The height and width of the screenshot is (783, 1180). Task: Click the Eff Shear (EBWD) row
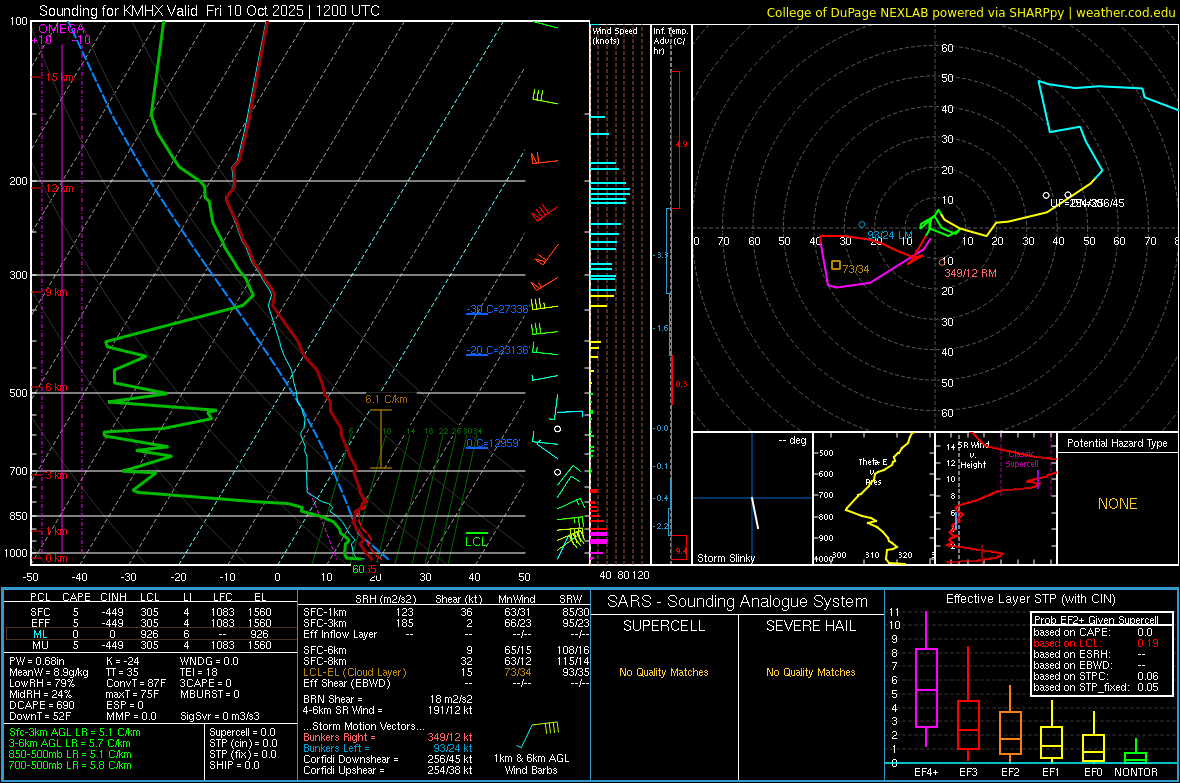click(x=446, y=683)
